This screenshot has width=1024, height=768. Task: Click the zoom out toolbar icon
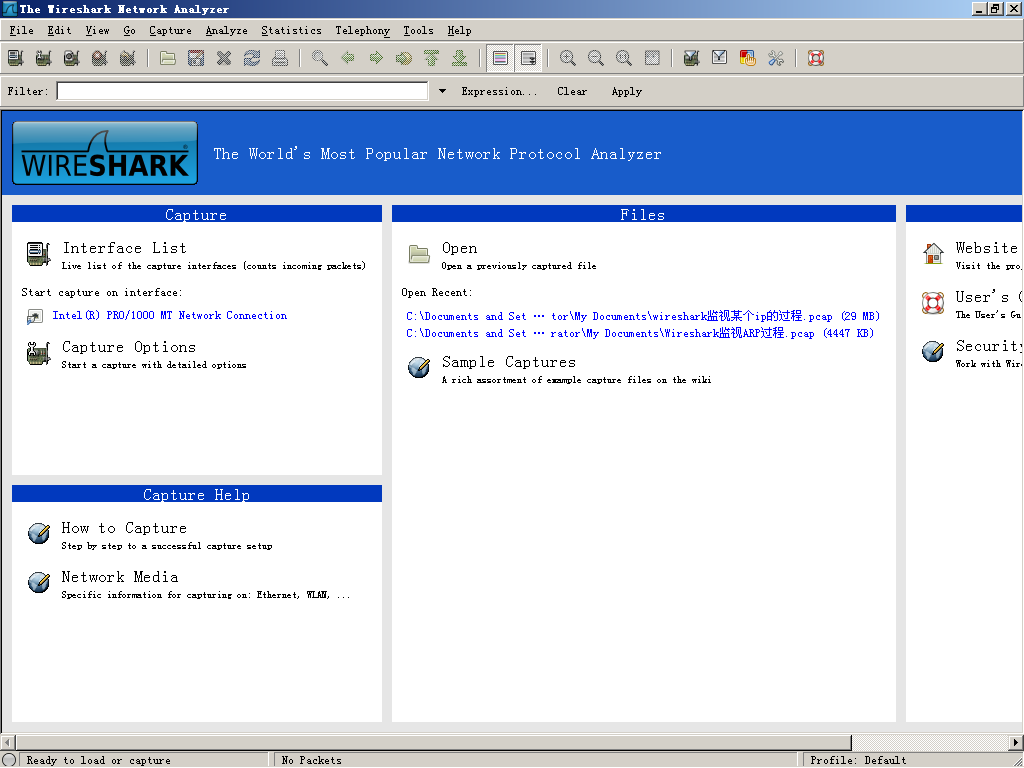596,58
